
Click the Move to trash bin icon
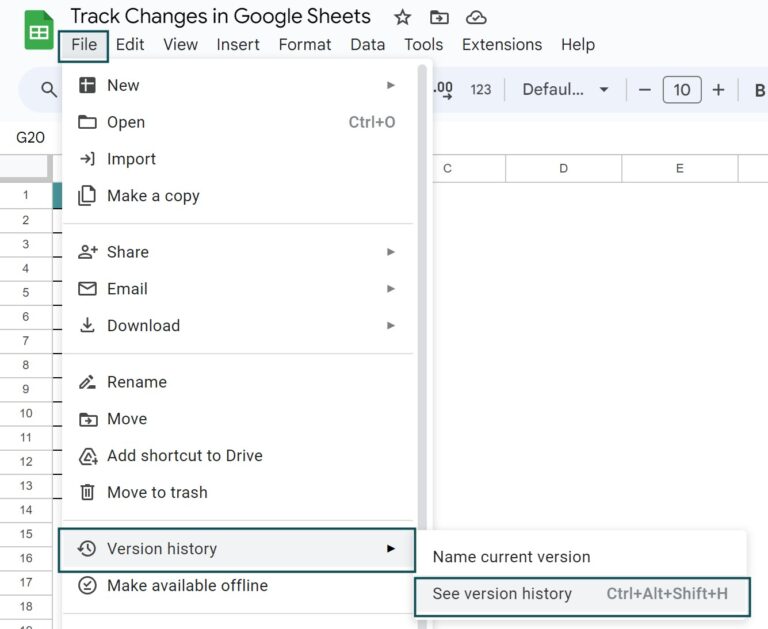[x=87, y=492]
